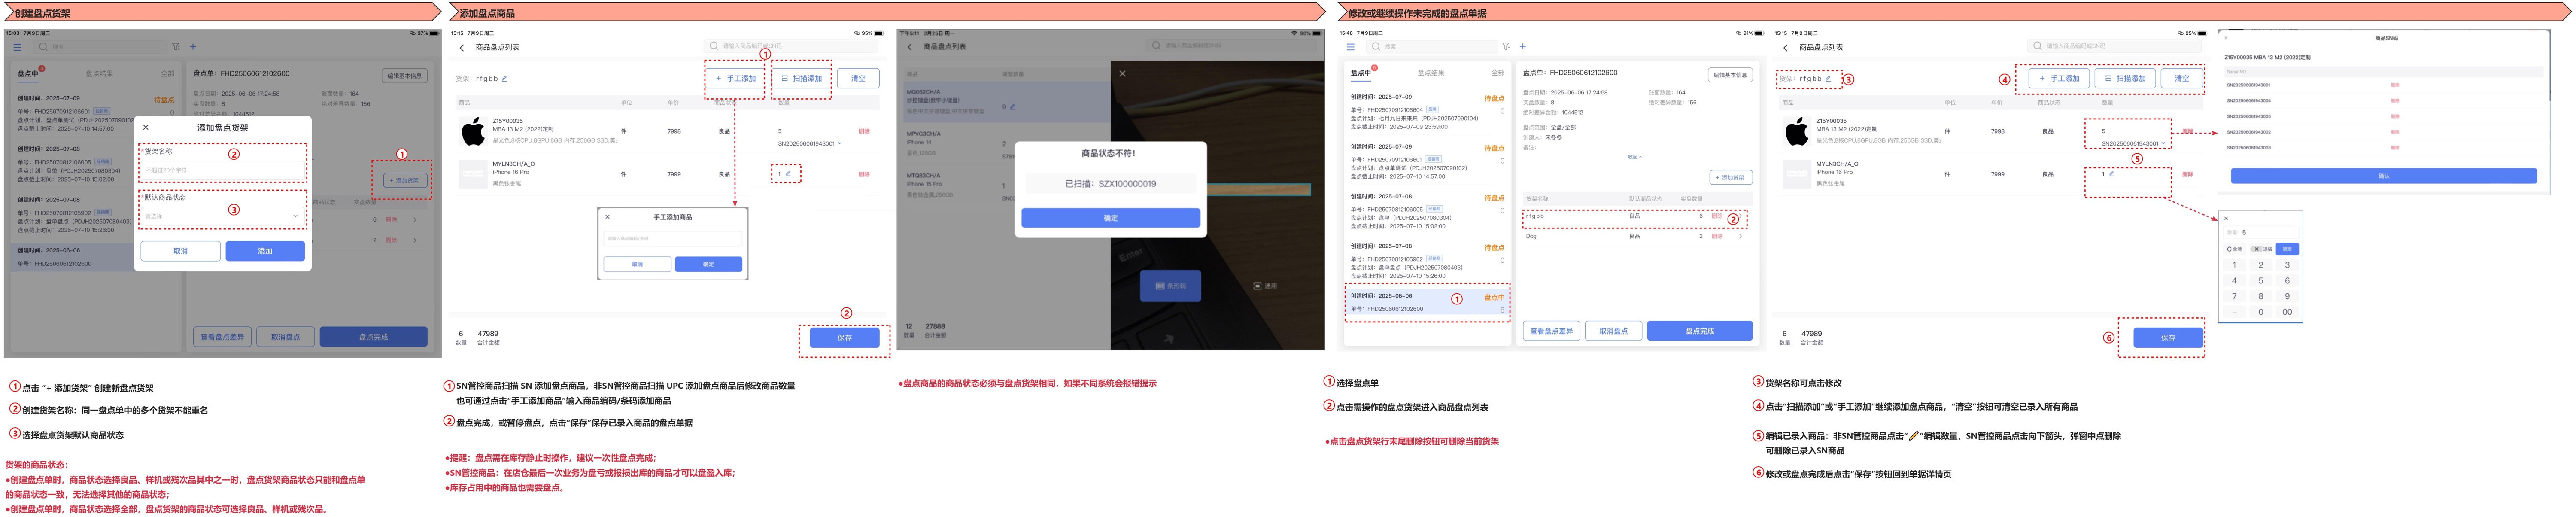Click 扫描添加 button under the 添加盘点商品 section
Viewport: 2576px width, 517px height.
click(x=802, y=78)
